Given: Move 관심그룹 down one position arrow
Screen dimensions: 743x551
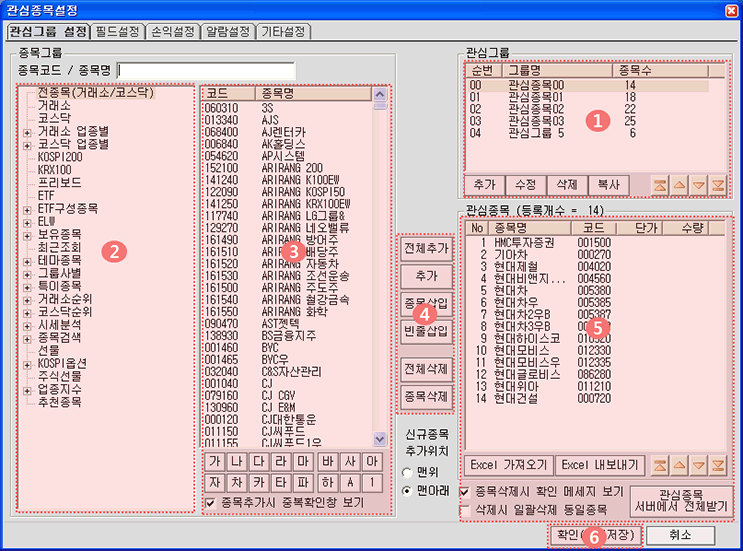Looking at the screenshot, I should [698, 185].
